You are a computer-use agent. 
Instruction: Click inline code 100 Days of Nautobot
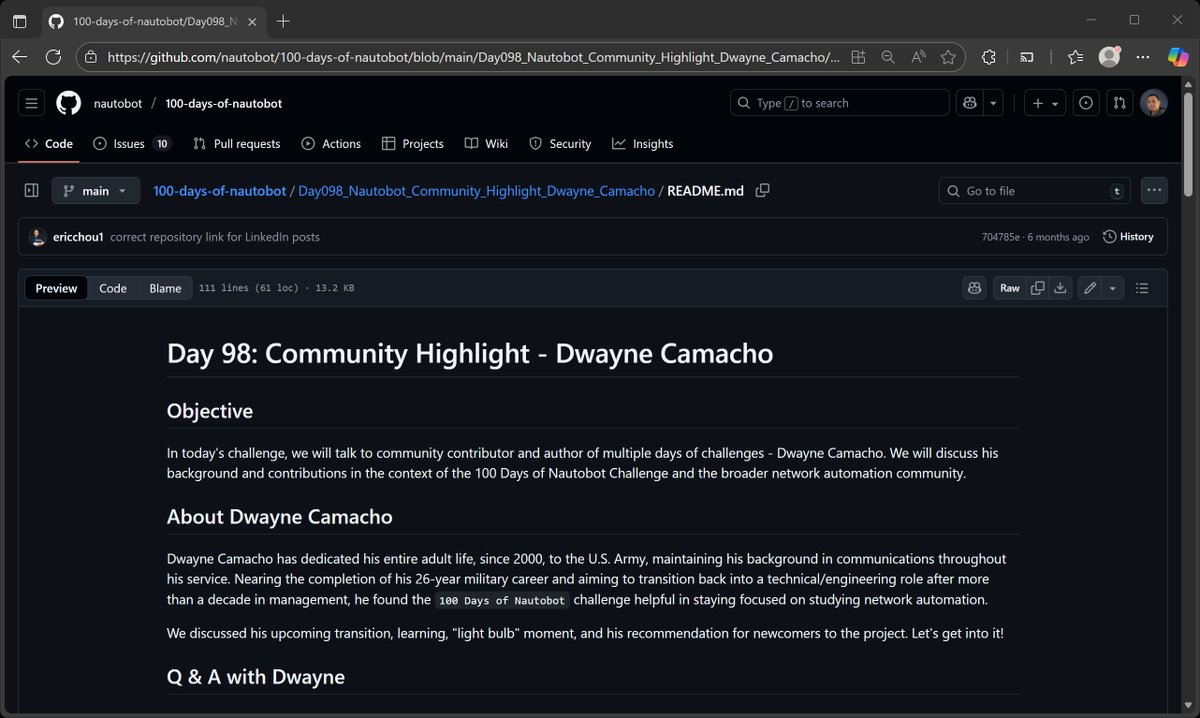[502, 600]
